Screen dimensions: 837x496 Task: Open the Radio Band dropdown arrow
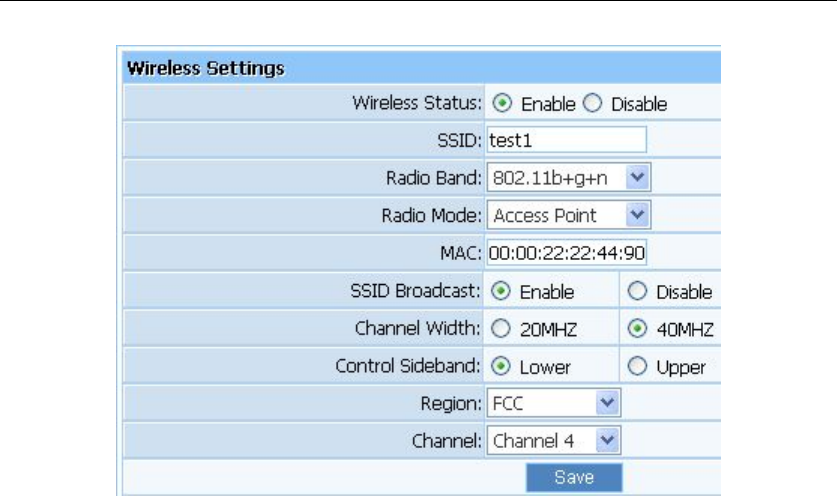coord(637,177)
